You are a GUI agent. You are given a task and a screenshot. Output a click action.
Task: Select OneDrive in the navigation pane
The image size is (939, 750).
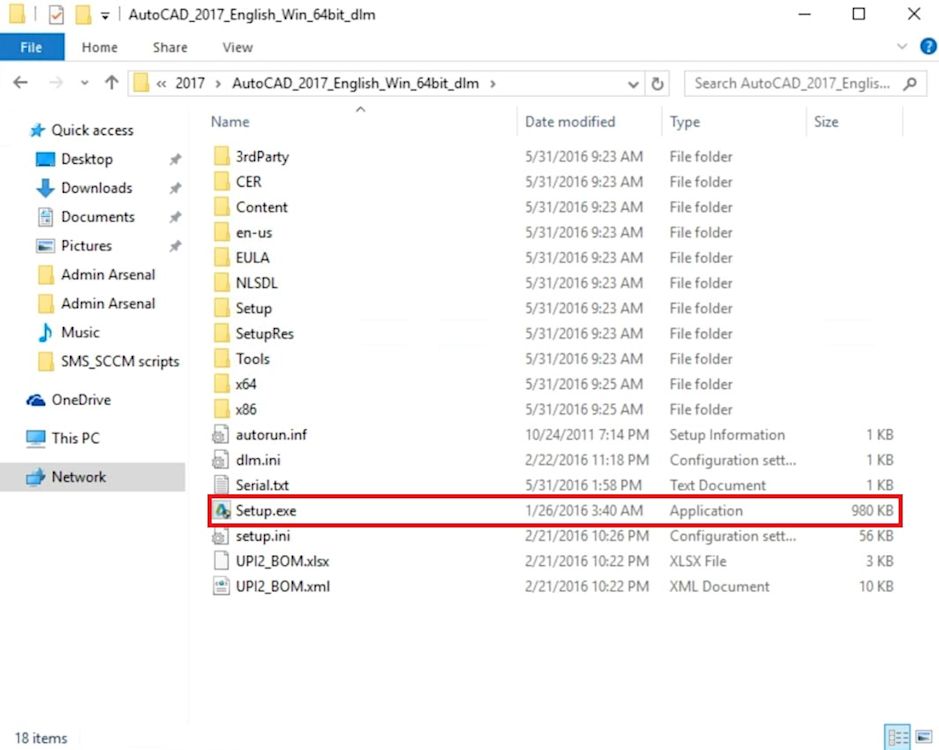(81, 400)
